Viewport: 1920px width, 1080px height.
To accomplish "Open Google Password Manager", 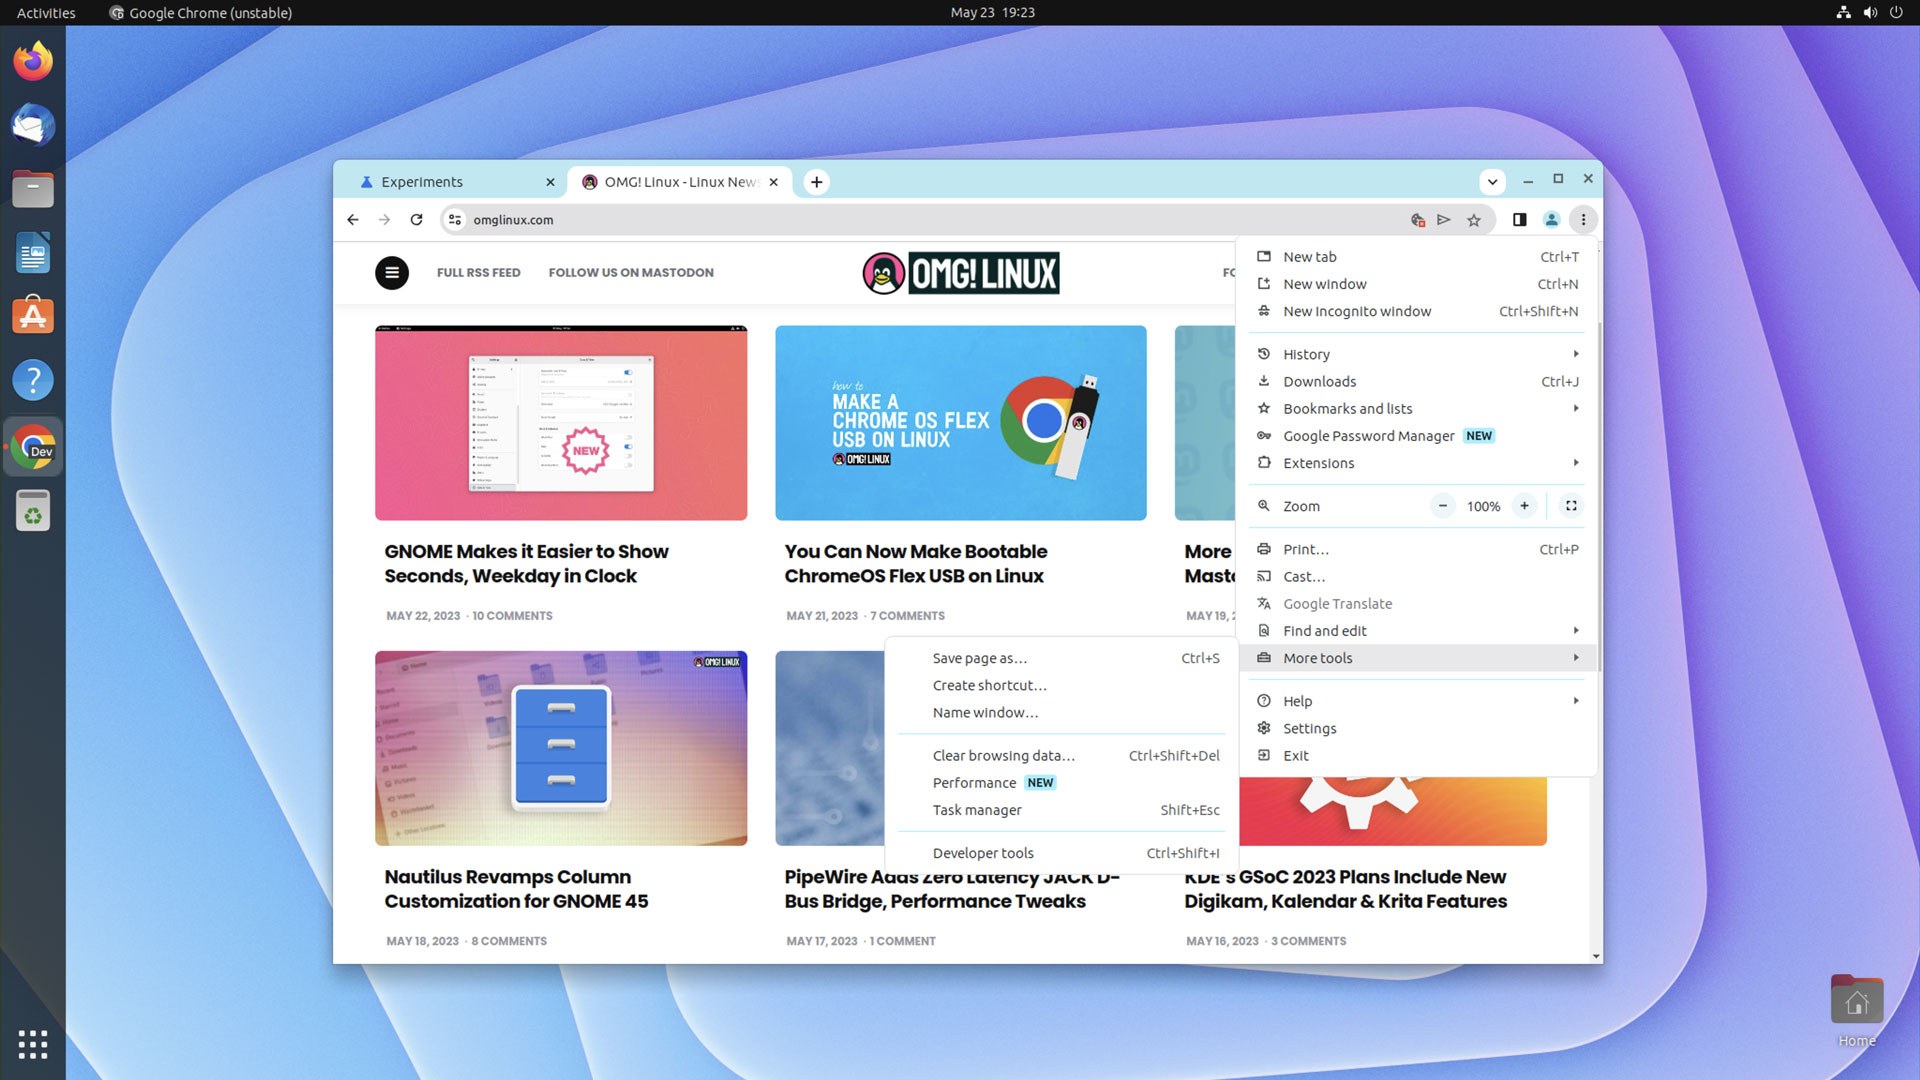I will pyautogui.click(x=1417, y=436).
